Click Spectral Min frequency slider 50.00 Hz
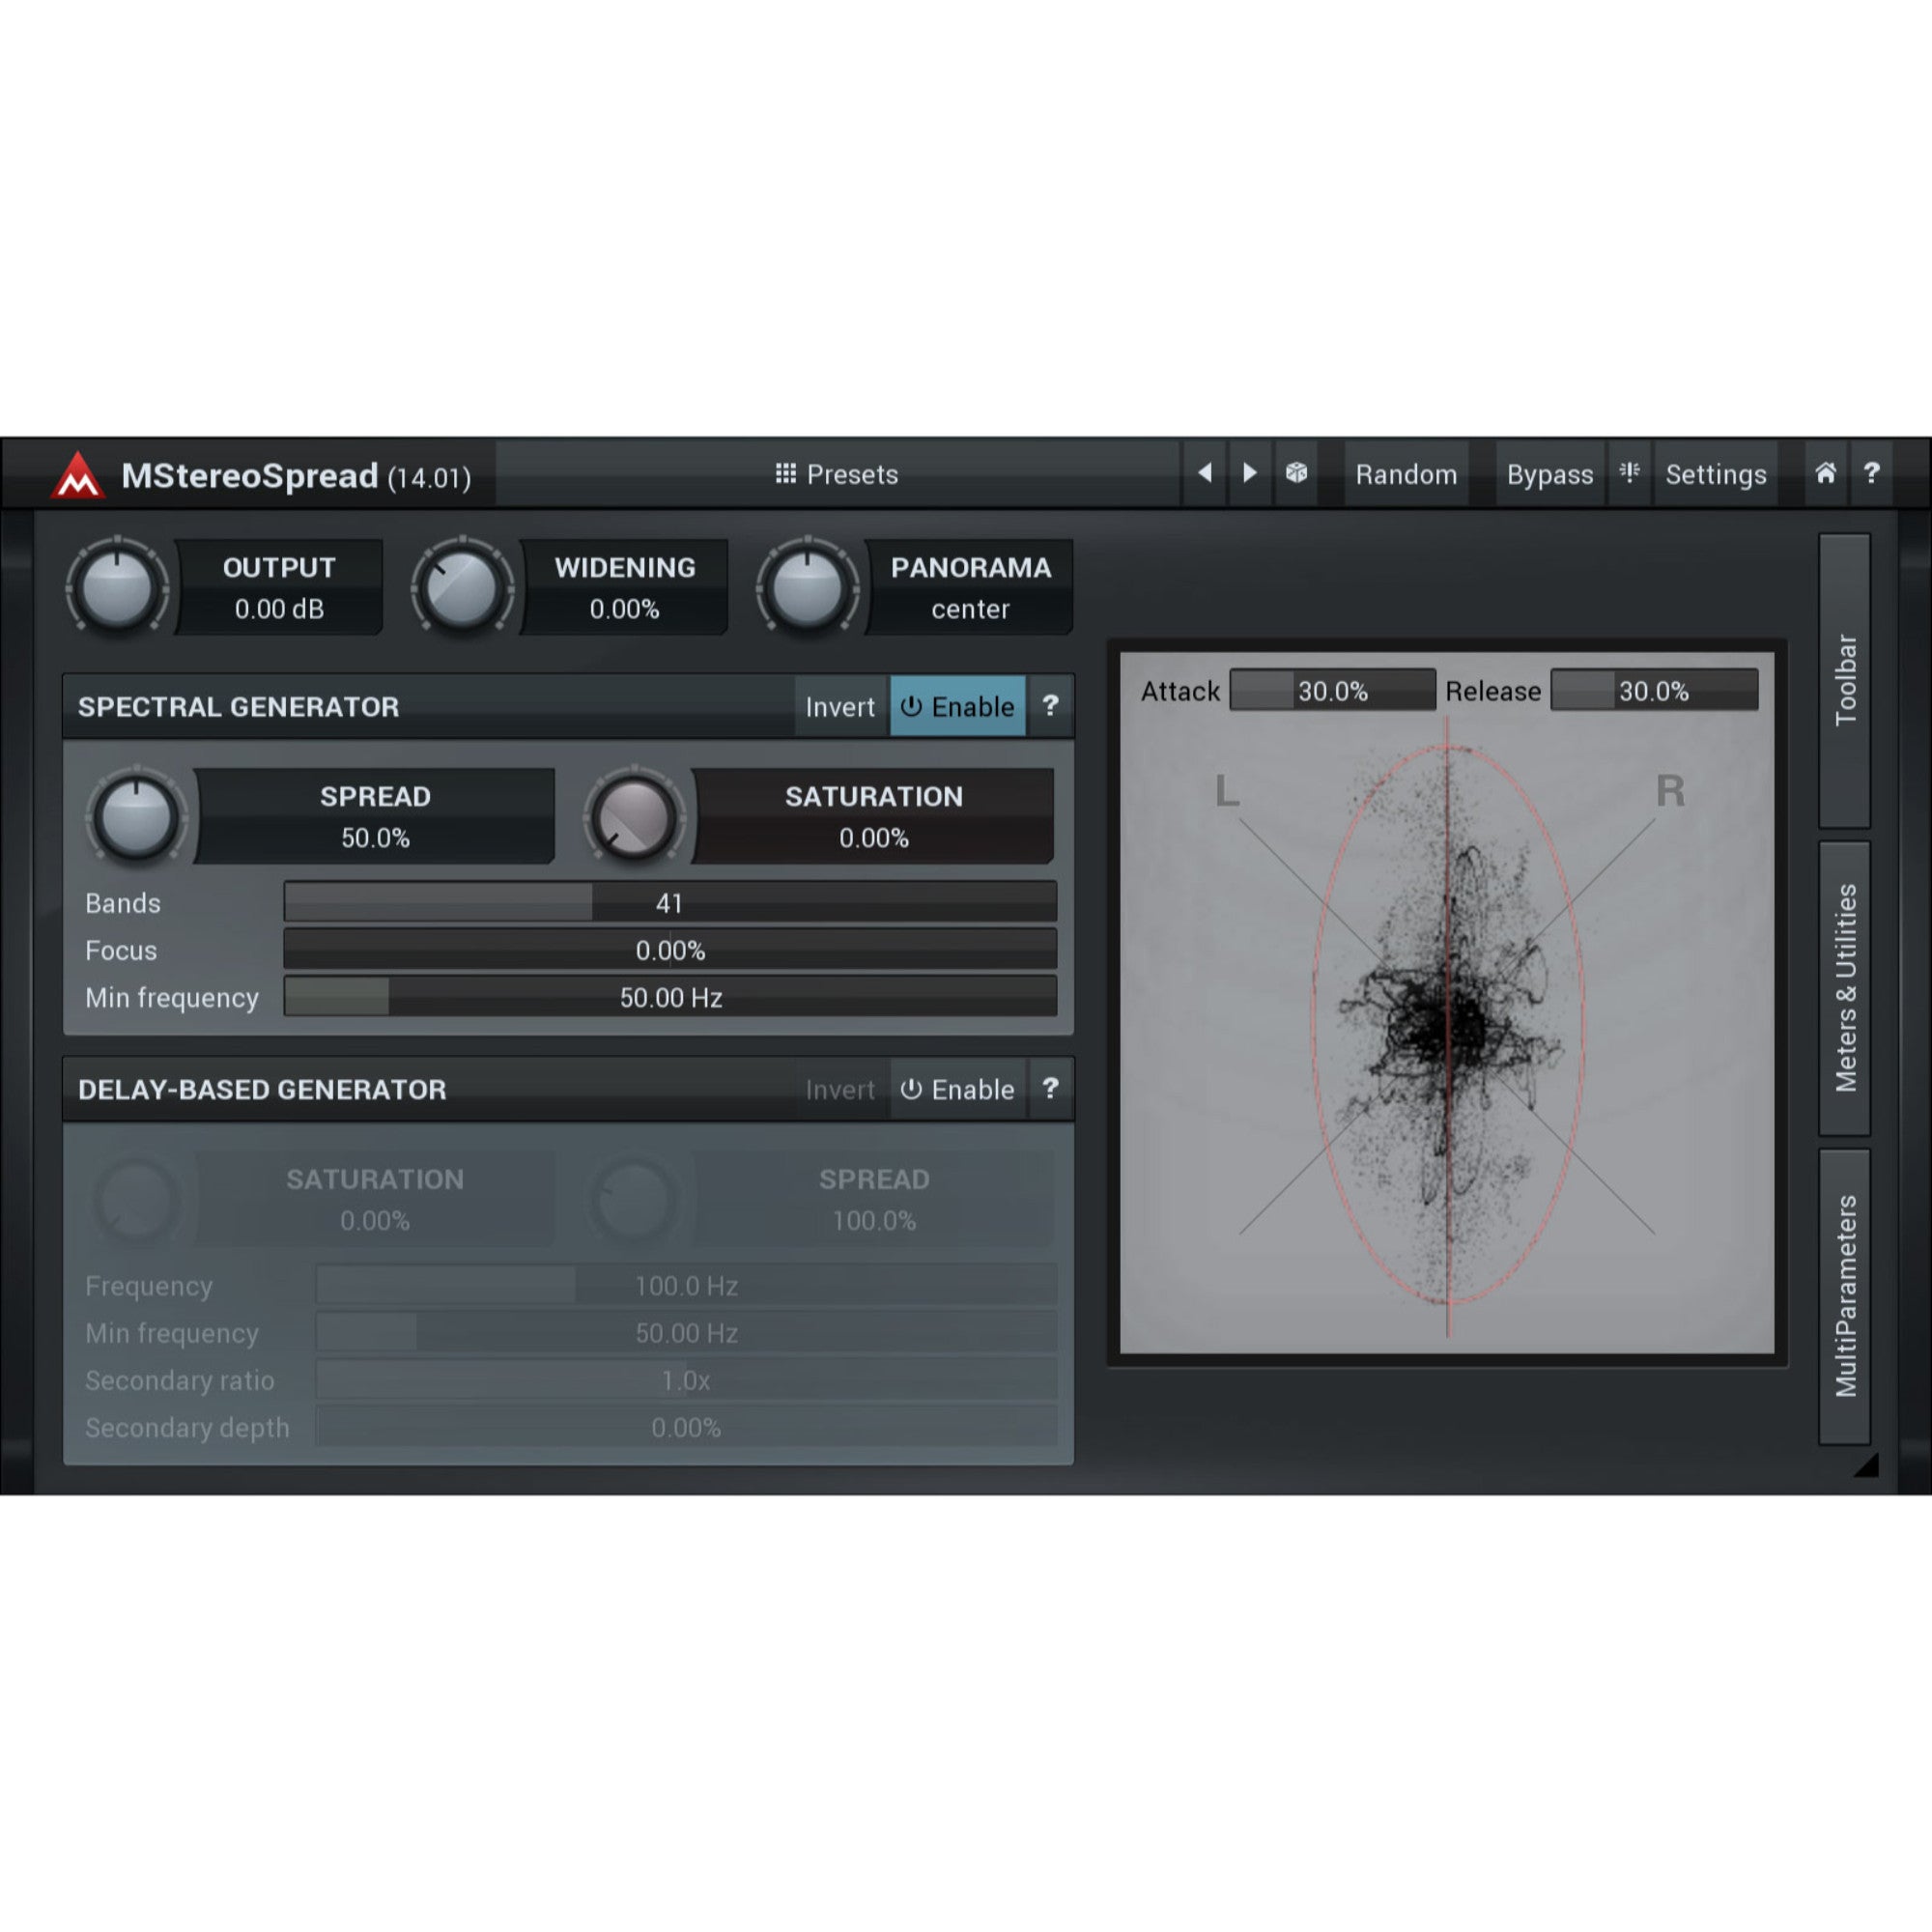The height and width of the screenshot is (1932, 1932). pyautogui.click(x=670, y=997)
